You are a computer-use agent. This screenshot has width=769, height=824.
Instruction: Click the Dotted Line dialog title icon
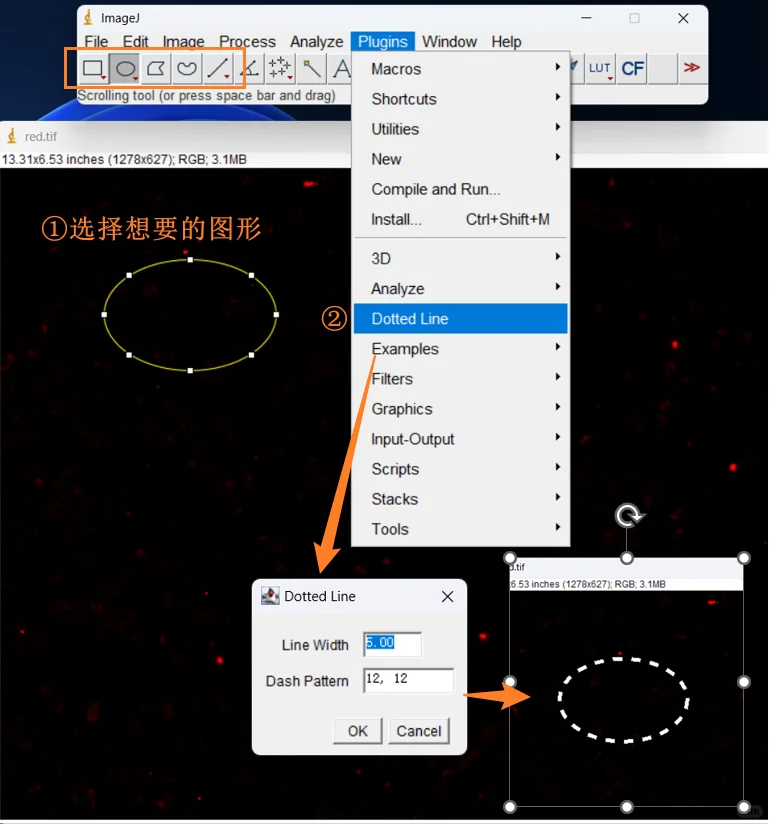pyautogui.click(x=270, y=596)
